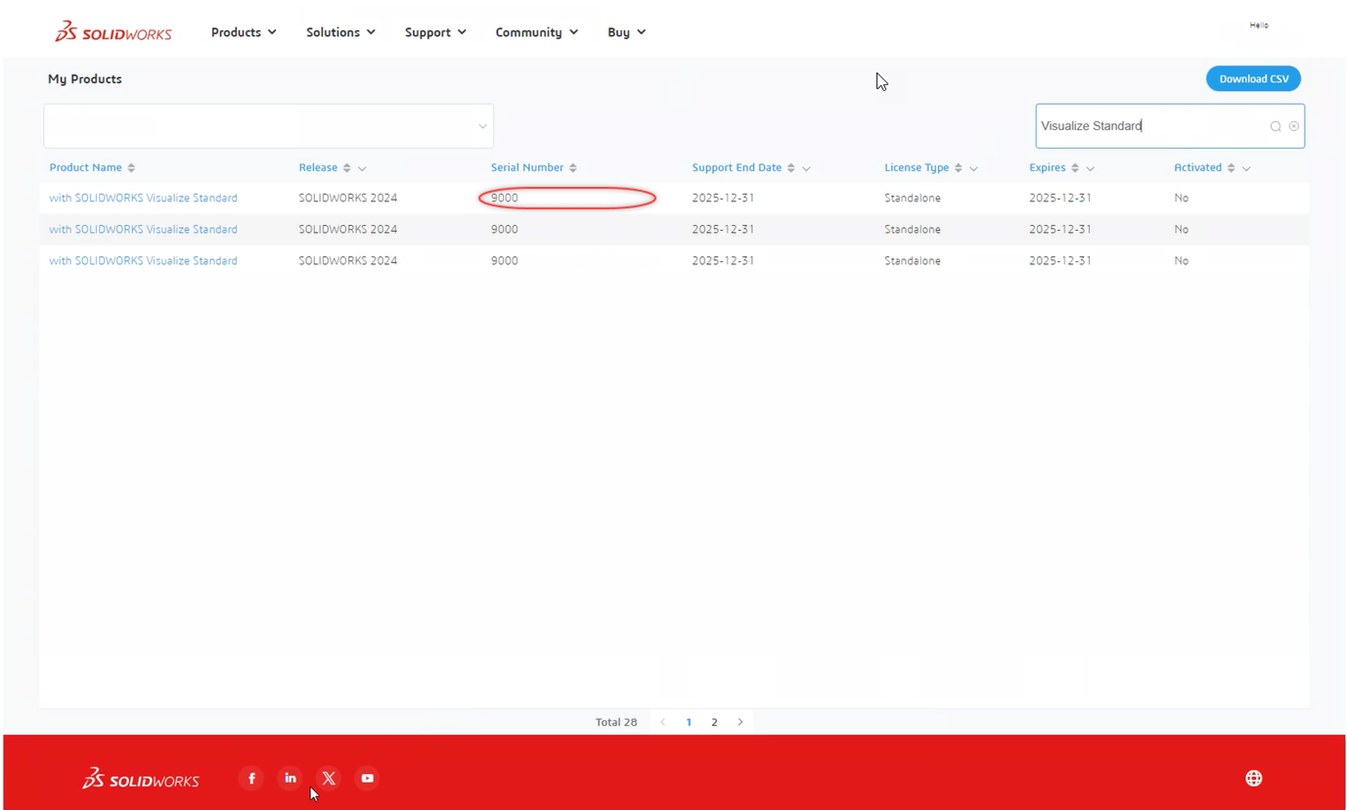This screenshot has height=810, width=1347.
Task: Select third row serial number 9000
Action: [x=504, y=260]
